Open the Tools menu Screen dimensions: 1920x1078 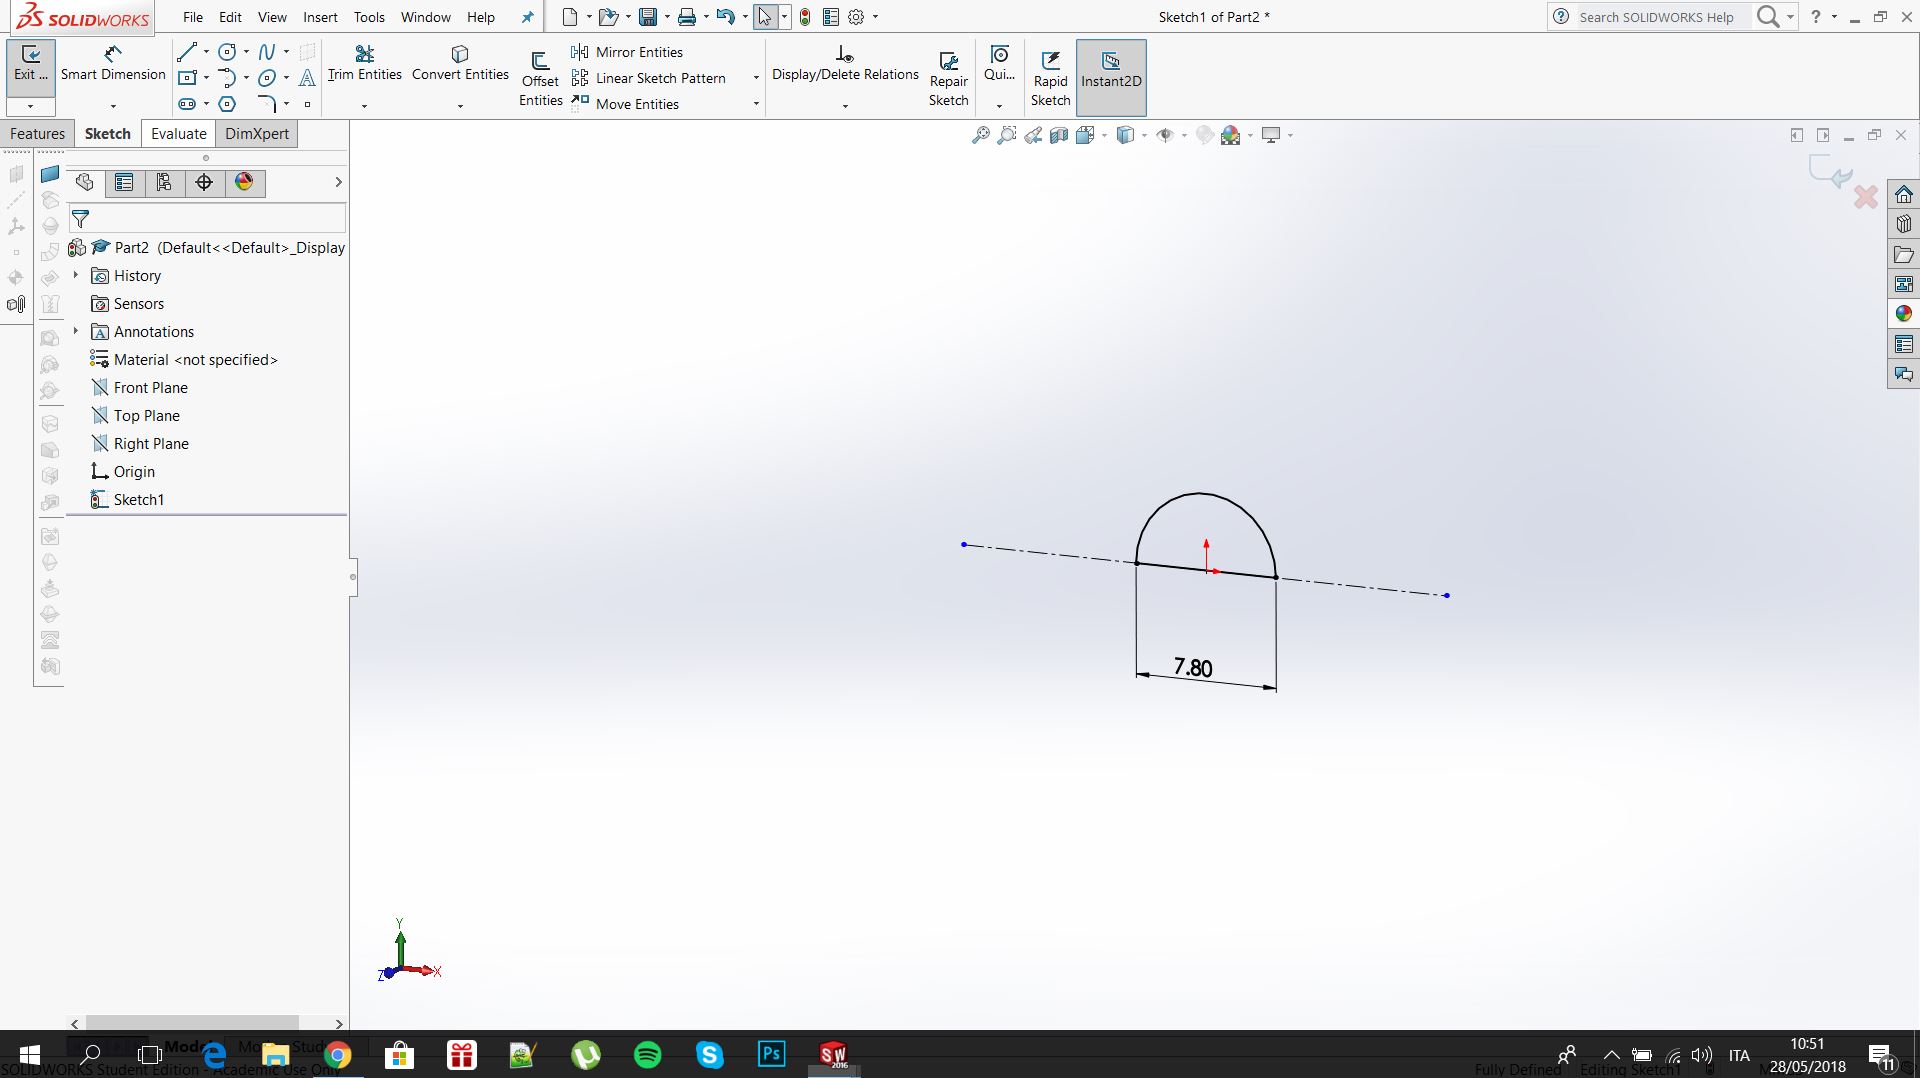369,17
